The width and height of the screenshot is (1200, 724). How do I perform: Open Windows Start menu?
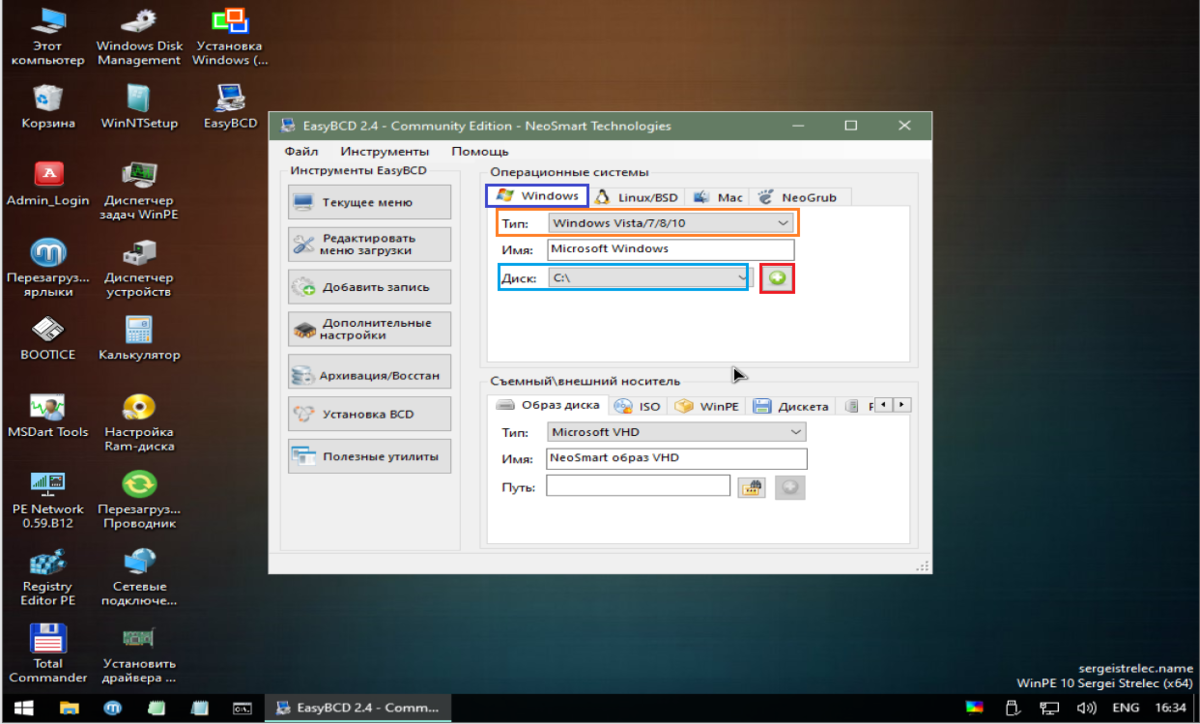(22, 708)
